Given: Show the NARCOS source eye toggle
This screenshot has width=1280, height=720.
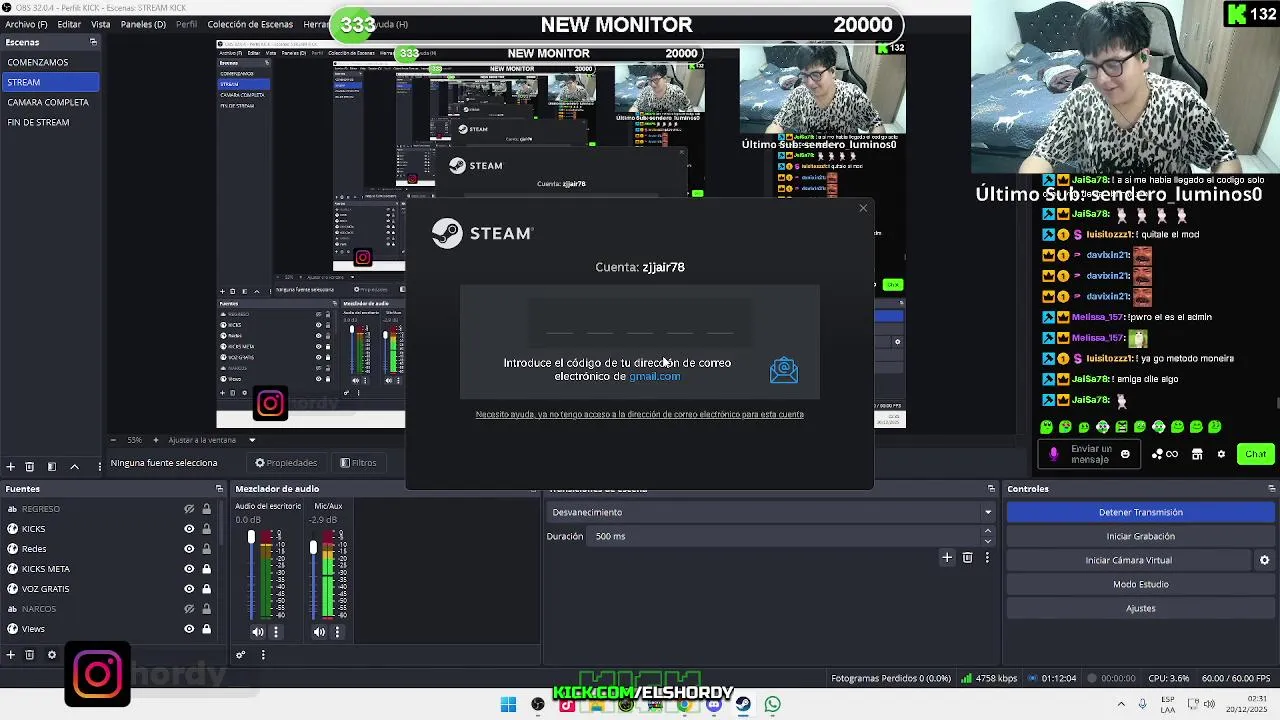Looking at the screenshot, I should pos(189,609).
